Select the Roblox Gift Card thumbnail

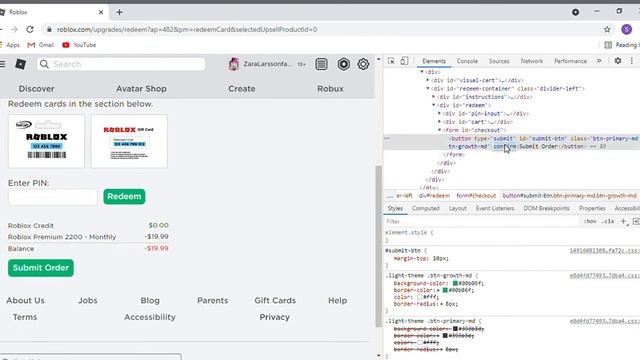(x=129, y=141)
